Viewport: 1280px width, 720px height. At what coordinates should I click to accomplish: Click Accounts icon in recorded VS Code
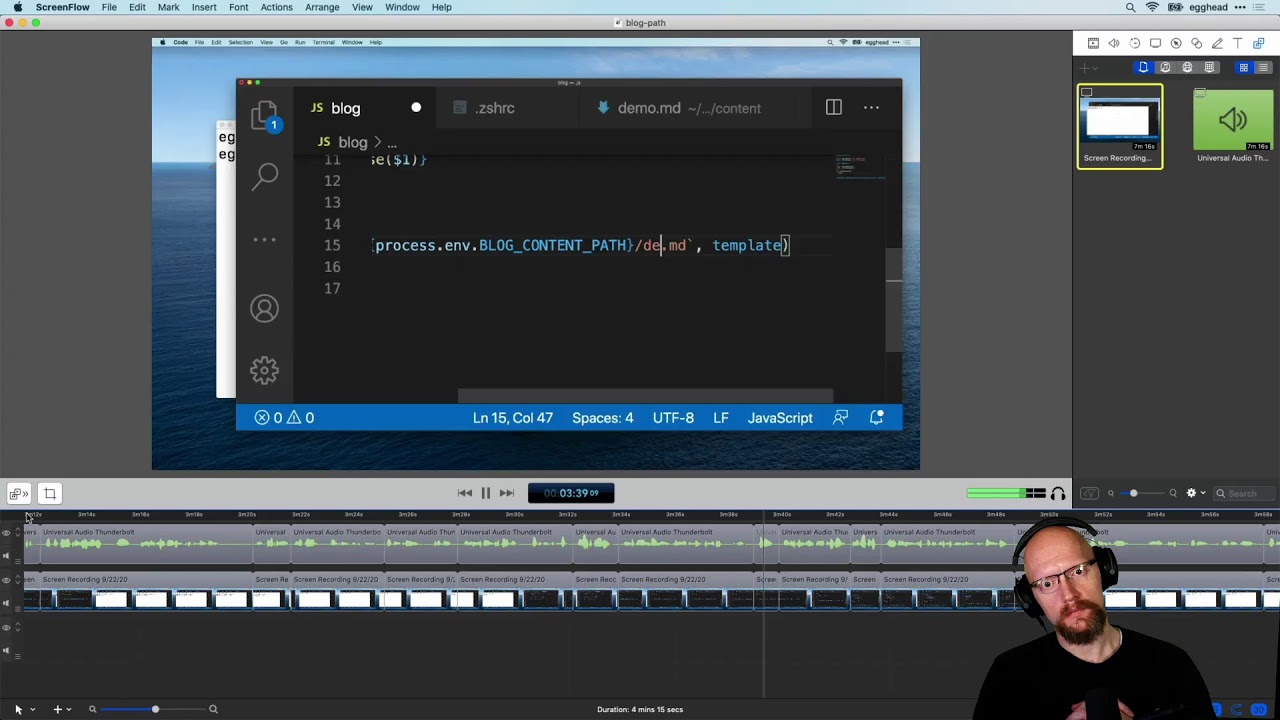[264, 309]
